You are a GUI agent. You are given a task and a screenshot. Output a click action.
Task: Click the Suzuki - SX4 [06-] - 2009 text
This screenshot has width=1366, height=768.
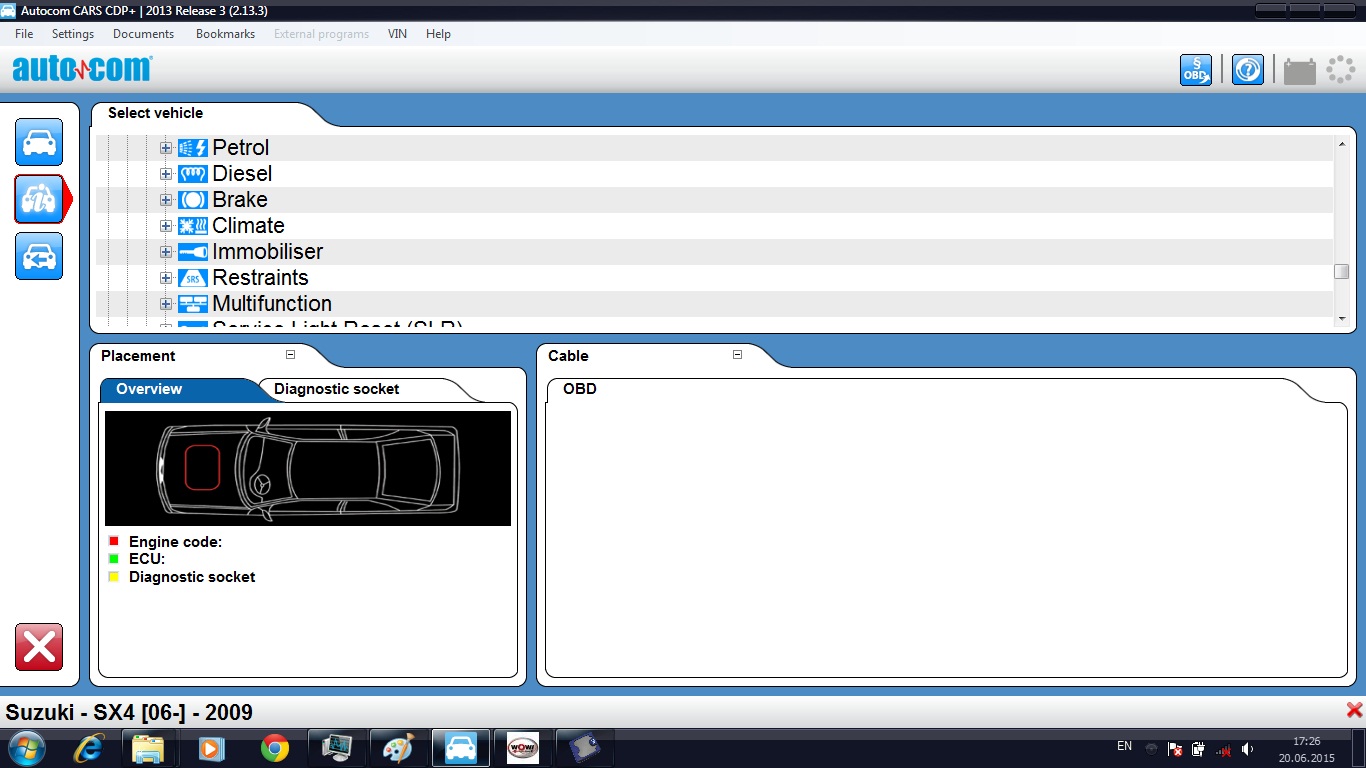tap(129, 713)
